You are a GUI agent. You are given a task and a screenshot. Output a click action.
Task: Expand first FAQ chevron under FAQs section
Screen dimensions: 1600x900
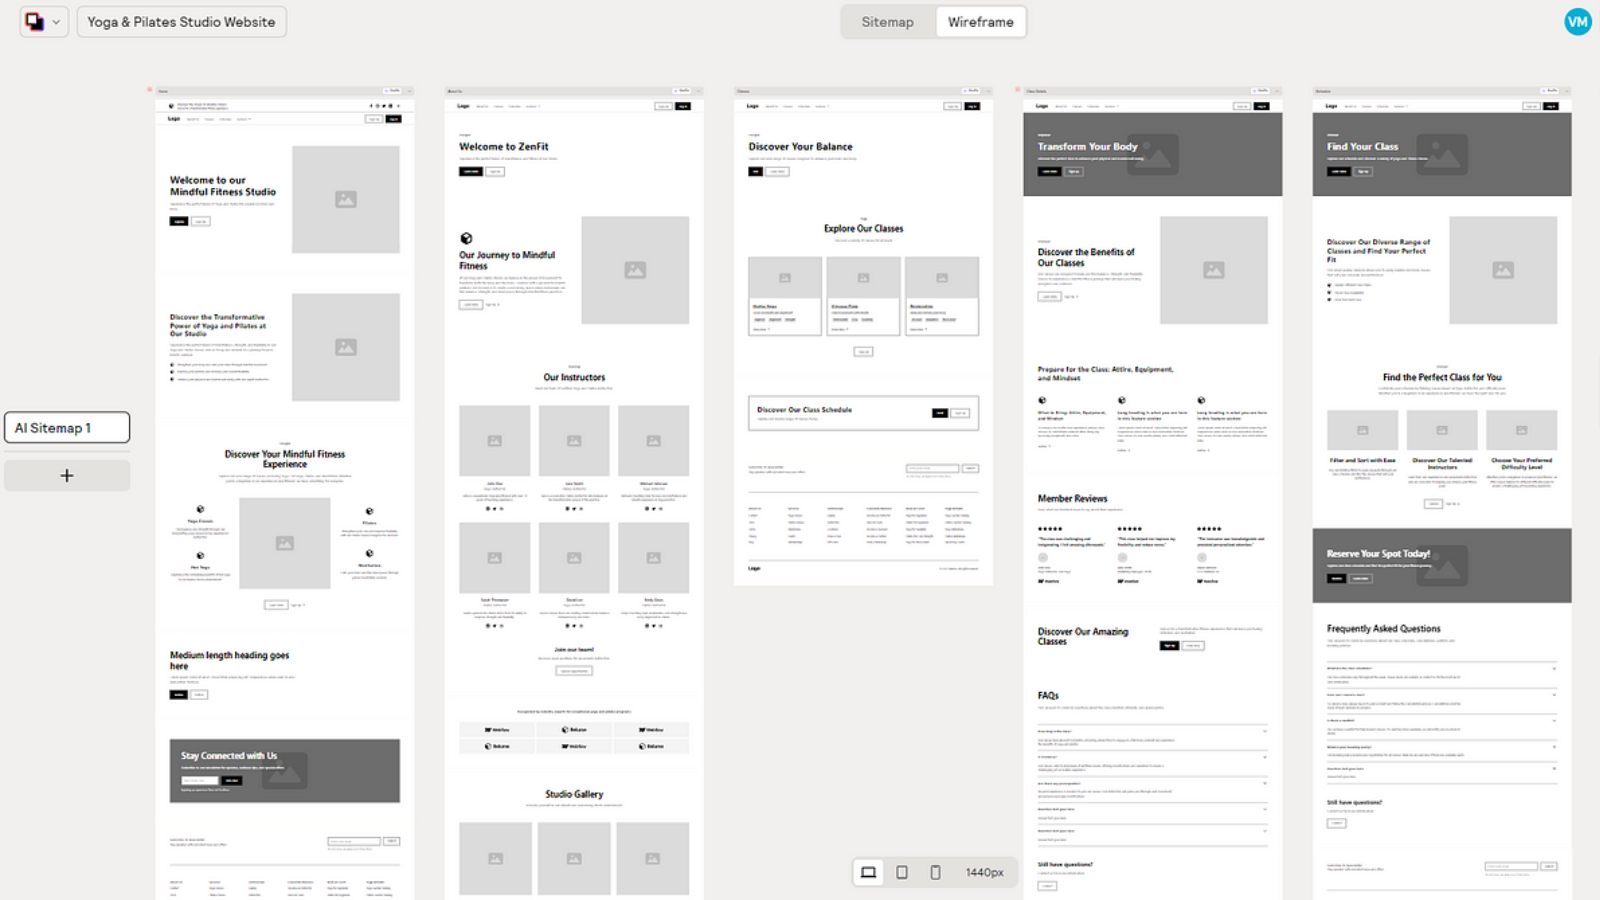[x=1265, y=731]
